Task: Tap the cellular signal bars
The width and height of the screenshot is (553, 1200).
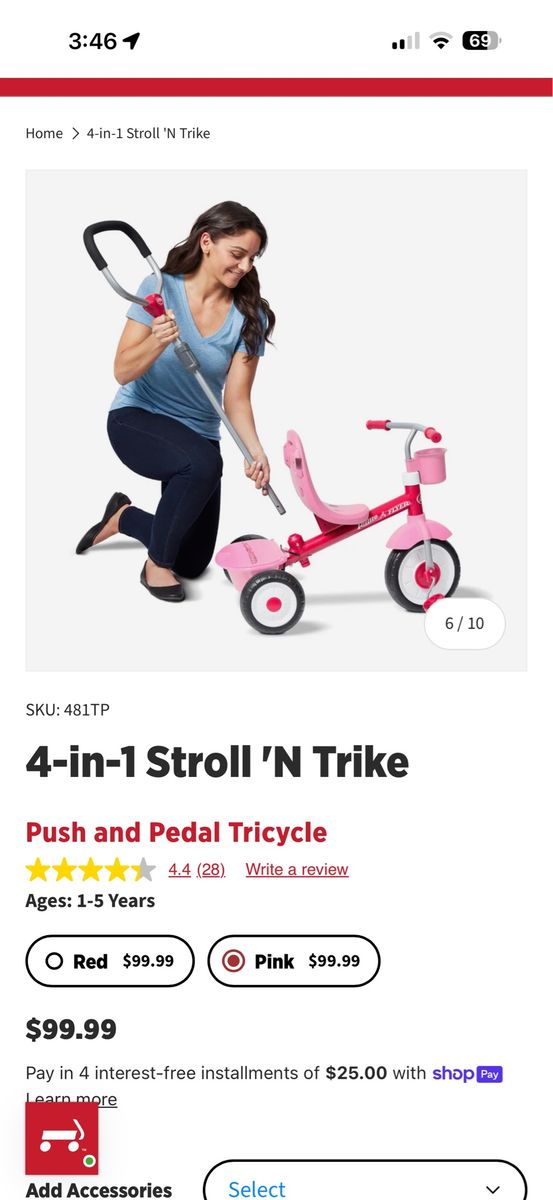Action: (405, 41)
